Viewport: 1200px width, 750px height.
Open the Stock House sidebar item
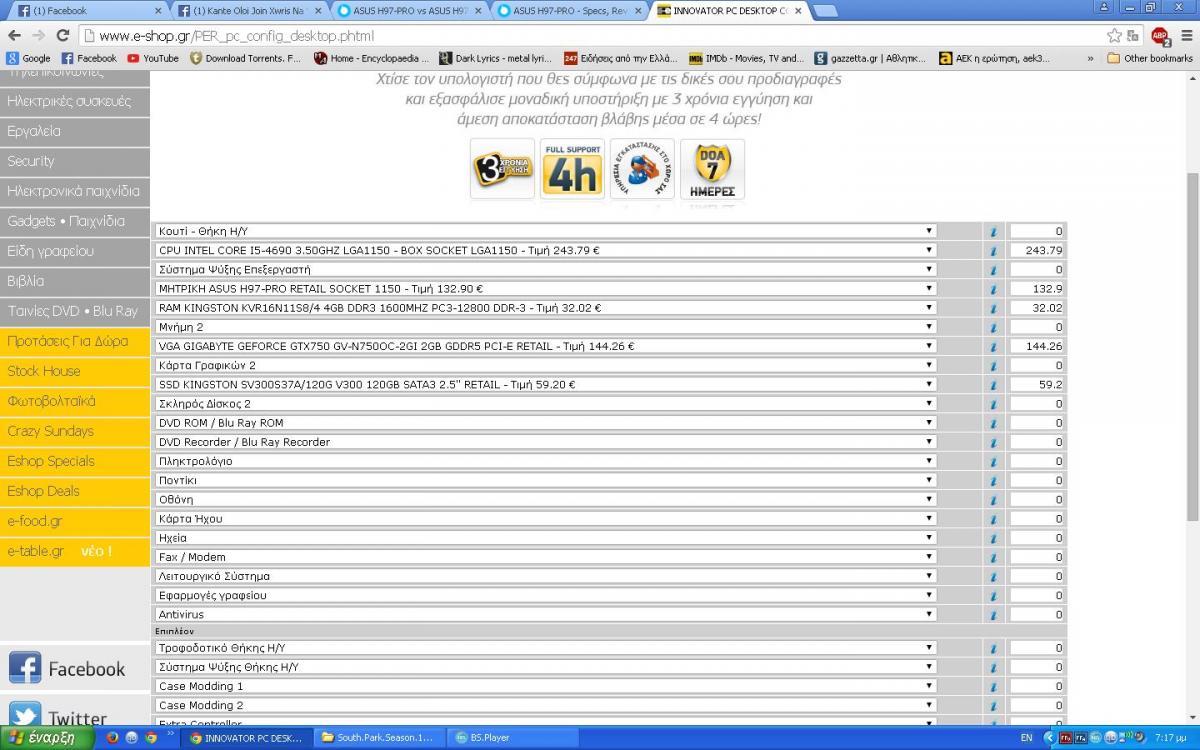pos(74,371)
